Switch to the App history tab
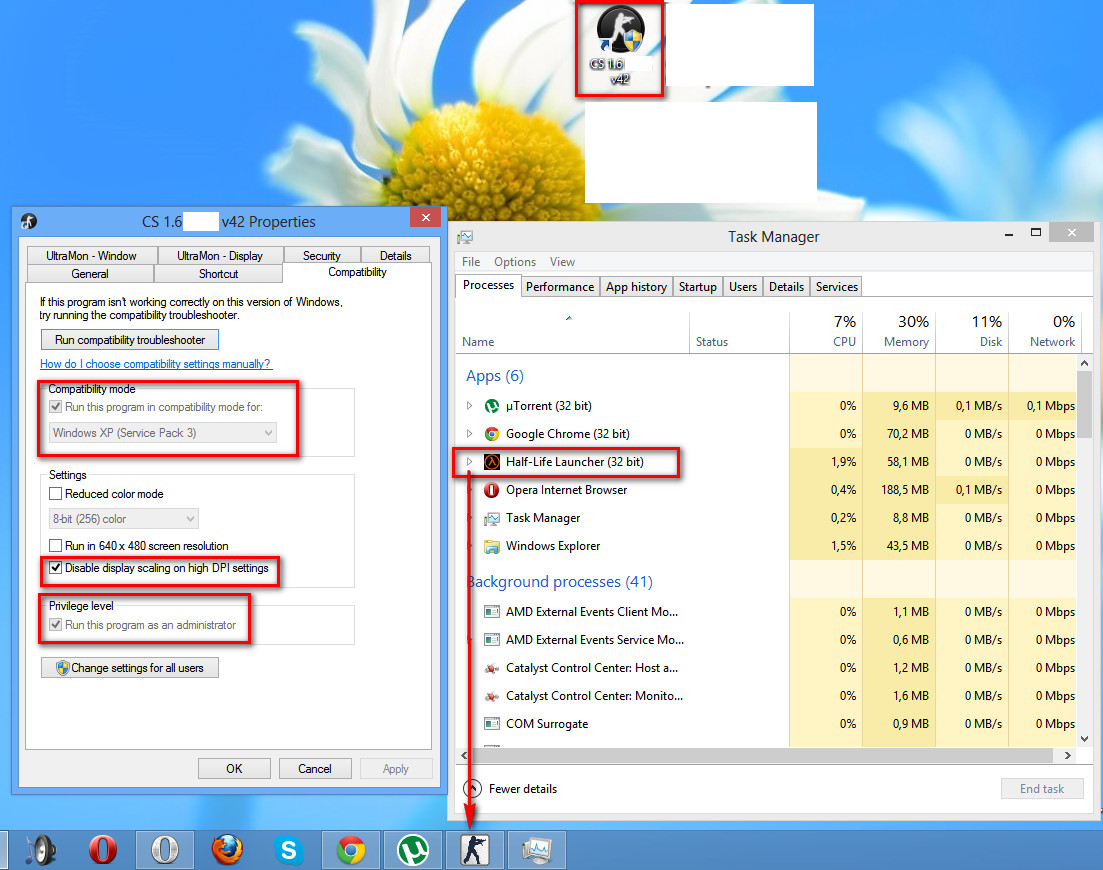Viewport: 1103px width, 870px height. (x=637, y=286)
